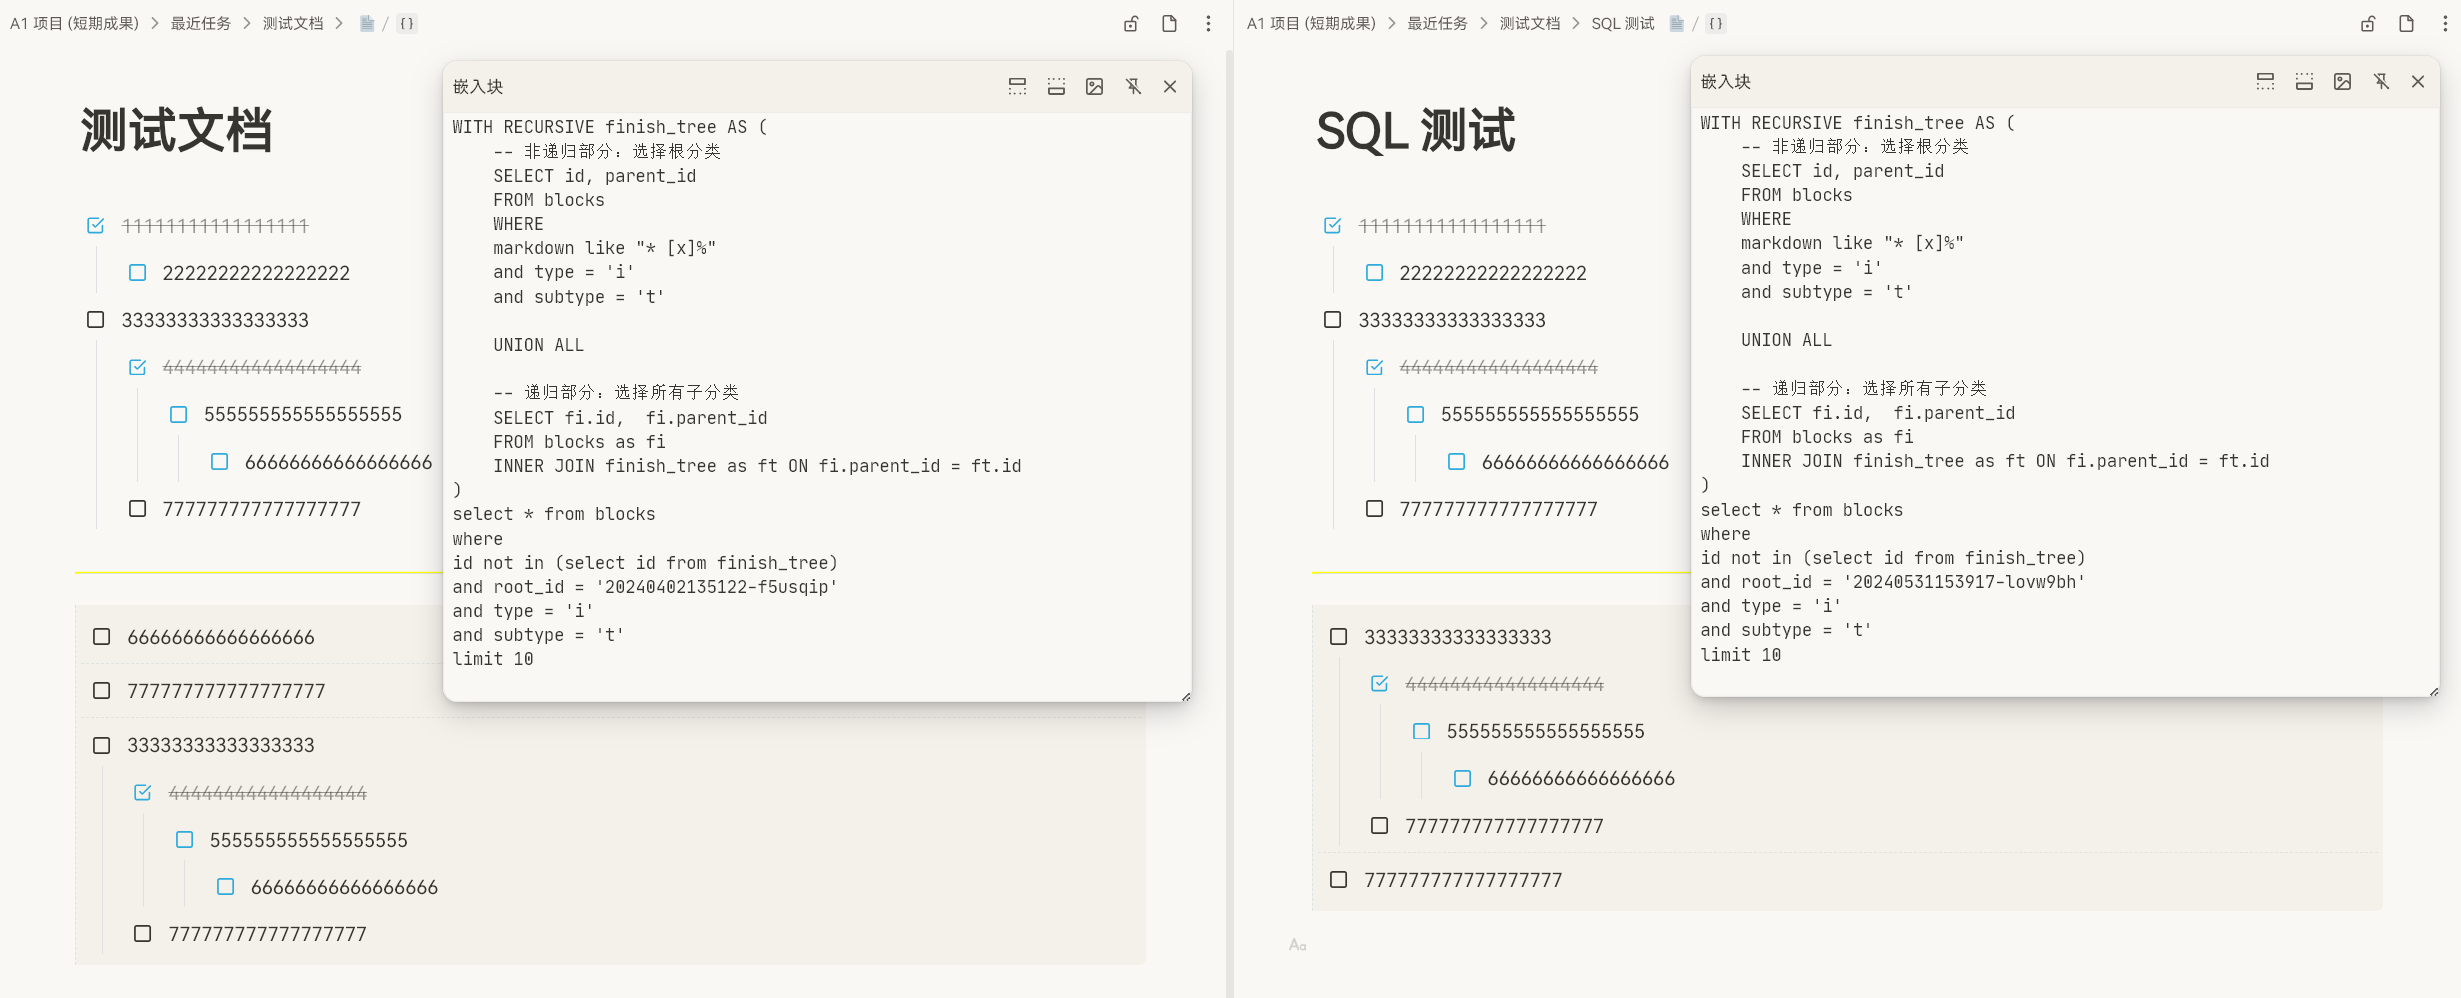Click 测试文档 breadcrumb in the SQL 测试 pane
The image size is (2461, 998).
coord(1529,24)
